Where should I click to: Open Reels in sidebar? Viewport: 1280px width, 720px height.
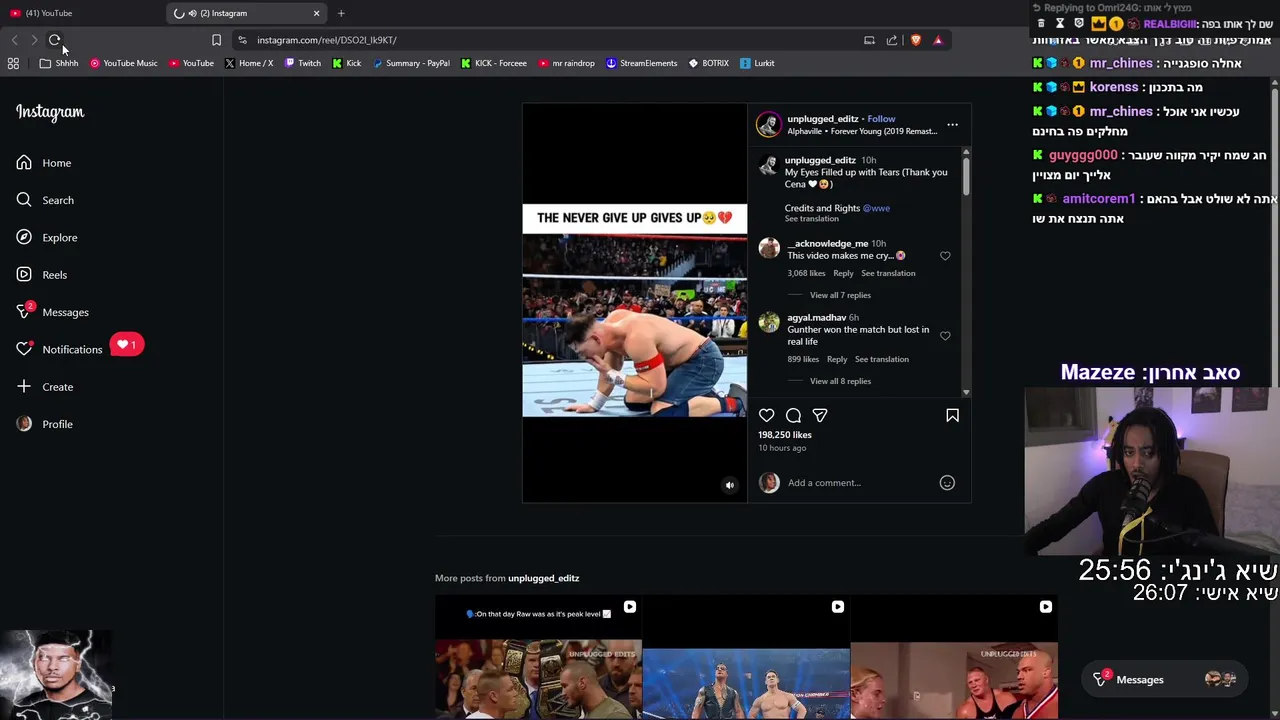42,275
